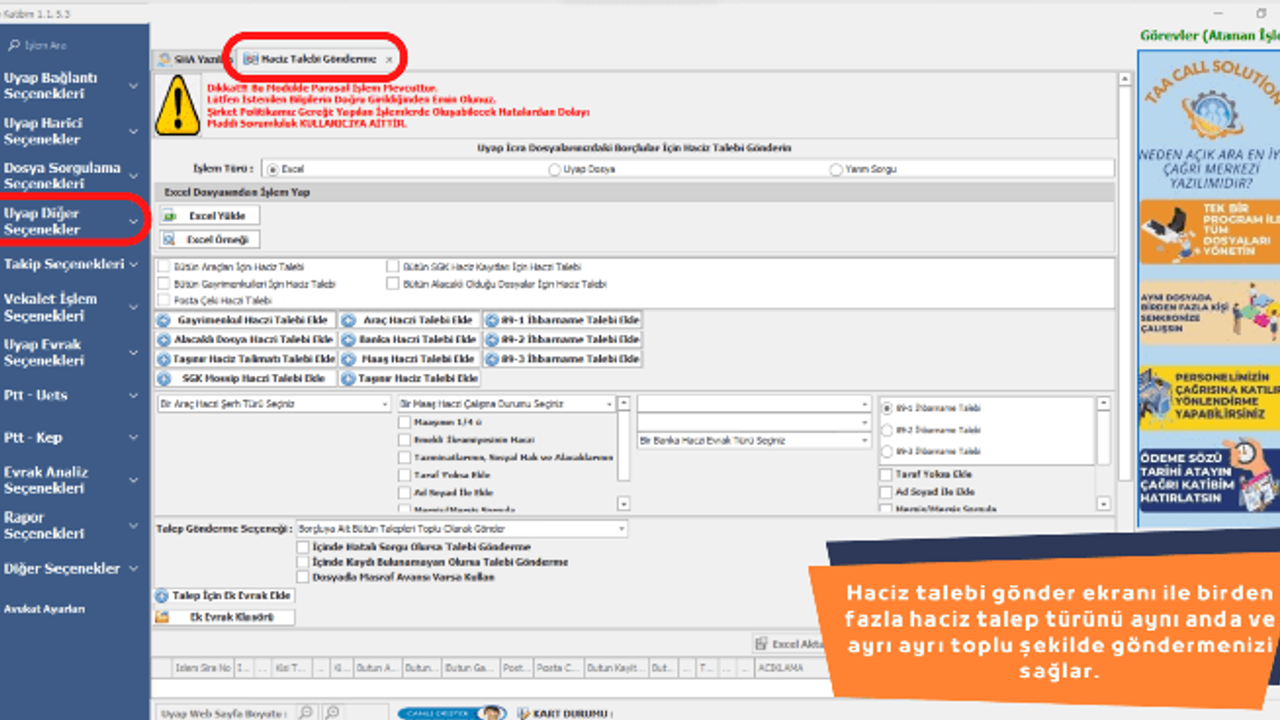The width and height of the screenshot is (1280, 720).
Task: Click the İşlem Ara search icon
Action: tap(14, 46)
